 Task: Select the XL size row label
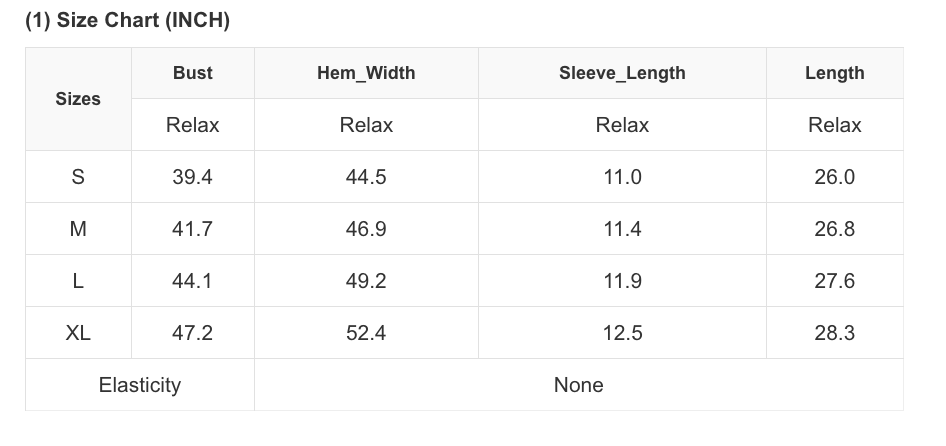(78, 333)
